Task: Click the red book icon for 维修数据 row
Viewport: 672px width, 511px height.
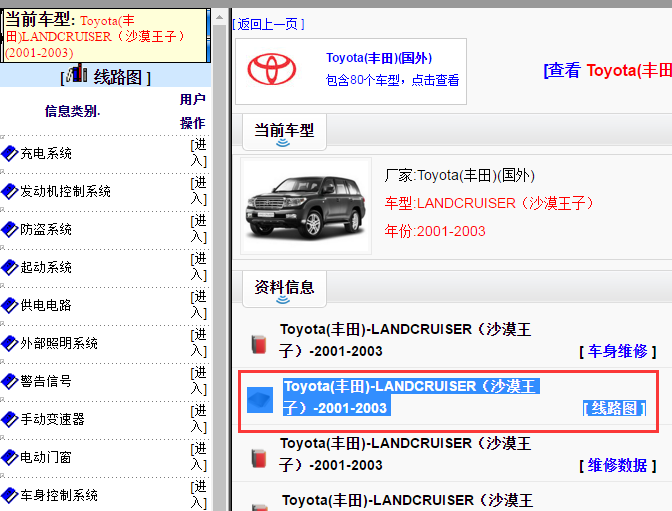Action: (x=259, y=458)
